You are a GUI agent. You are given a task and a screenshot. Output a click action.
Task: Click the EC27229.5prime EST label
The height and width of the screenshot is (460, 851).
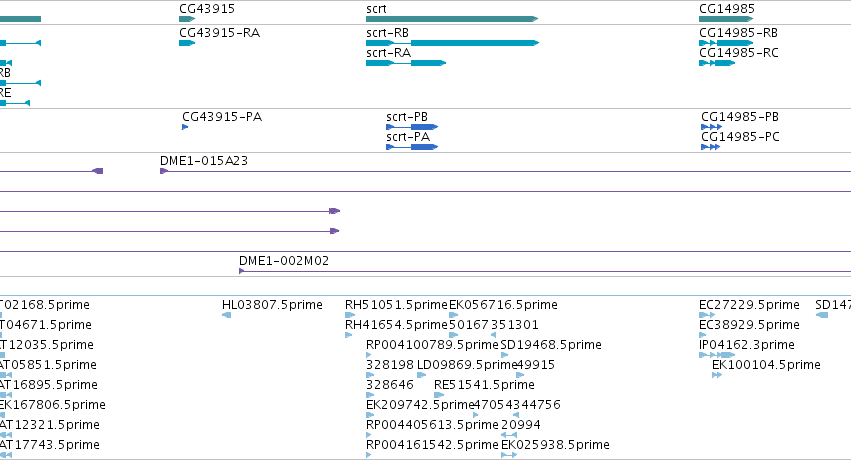(750, 305)
